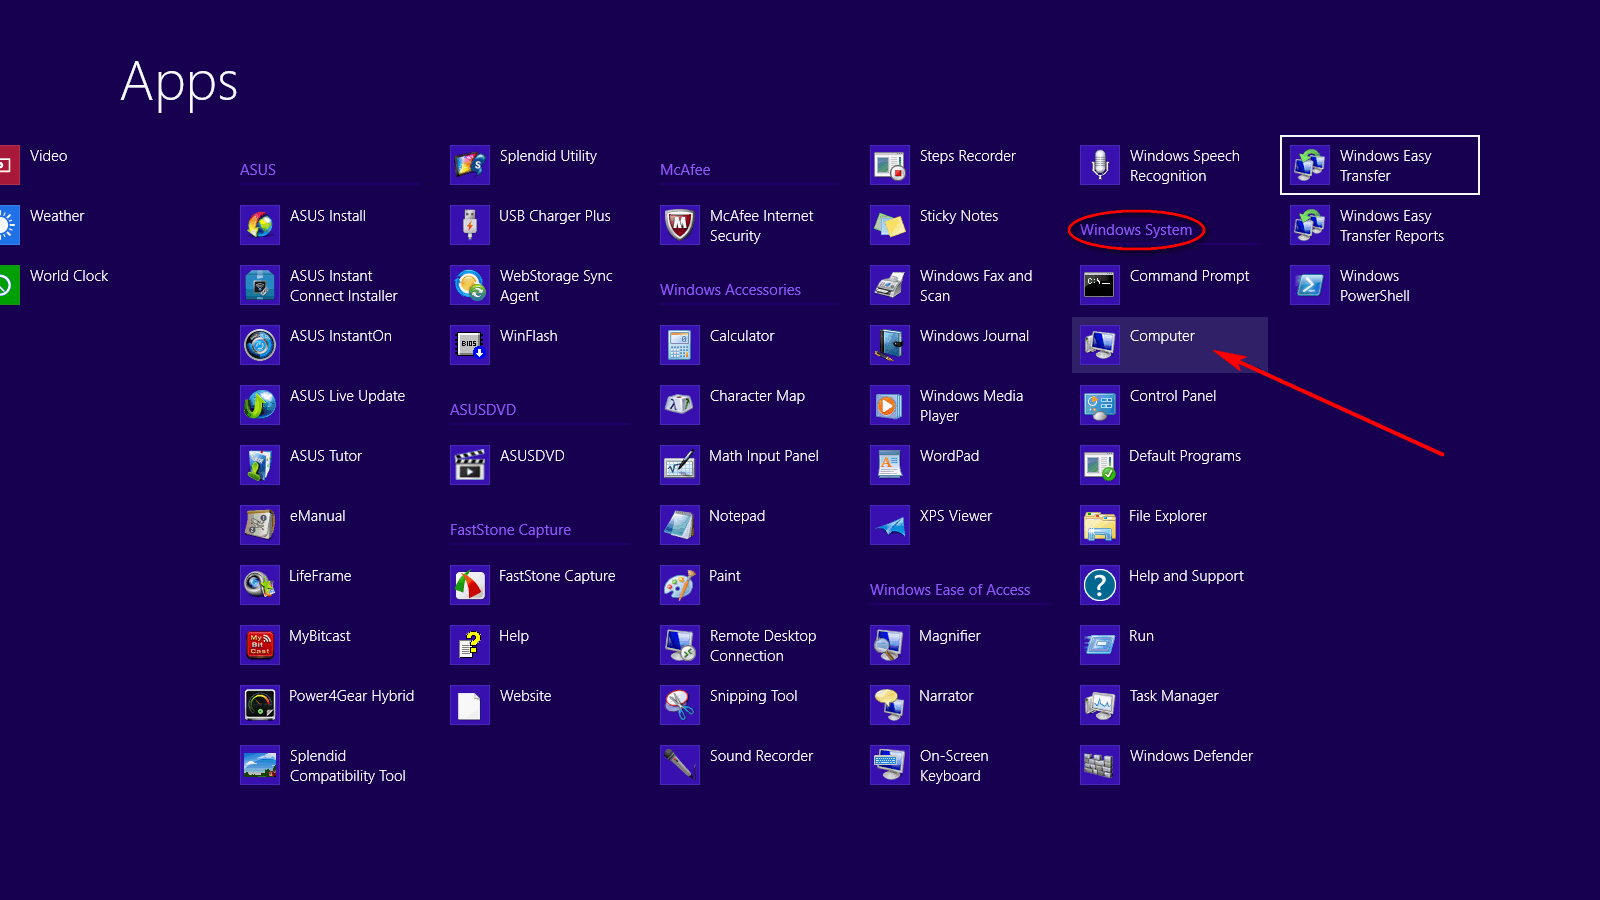Launch the Windows Journal icon
The height and width of the screenshot is (900, 1600).
[890, 345]
